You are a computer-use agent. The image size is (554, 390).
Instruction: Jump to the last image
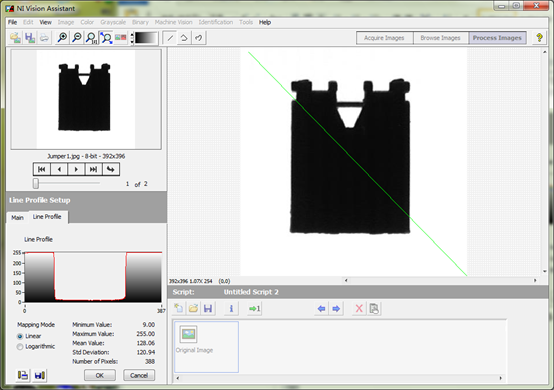[93, 169]
